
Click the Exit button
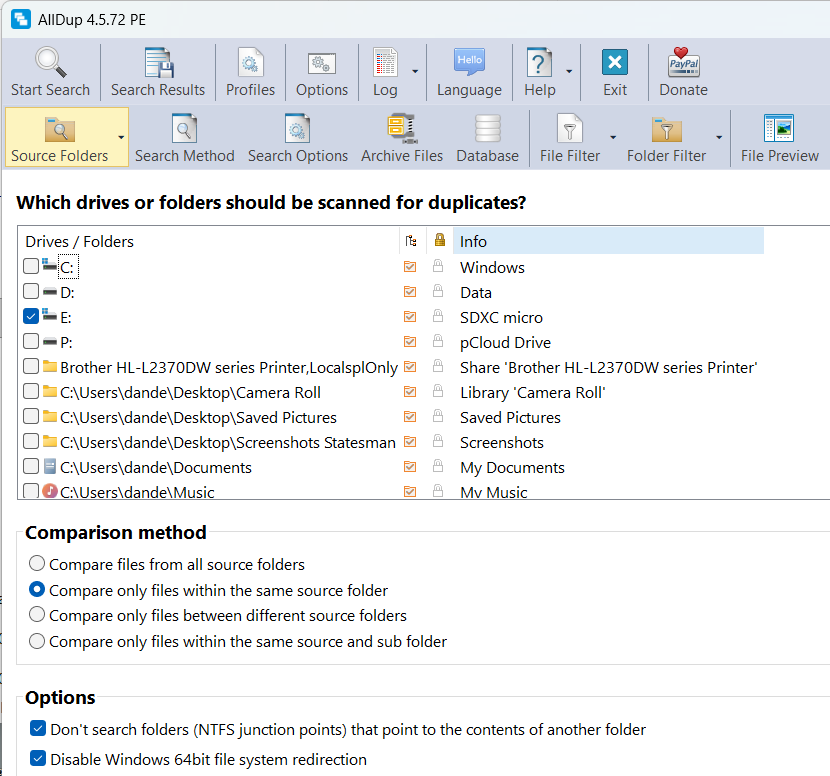click(x=615, y=71)
